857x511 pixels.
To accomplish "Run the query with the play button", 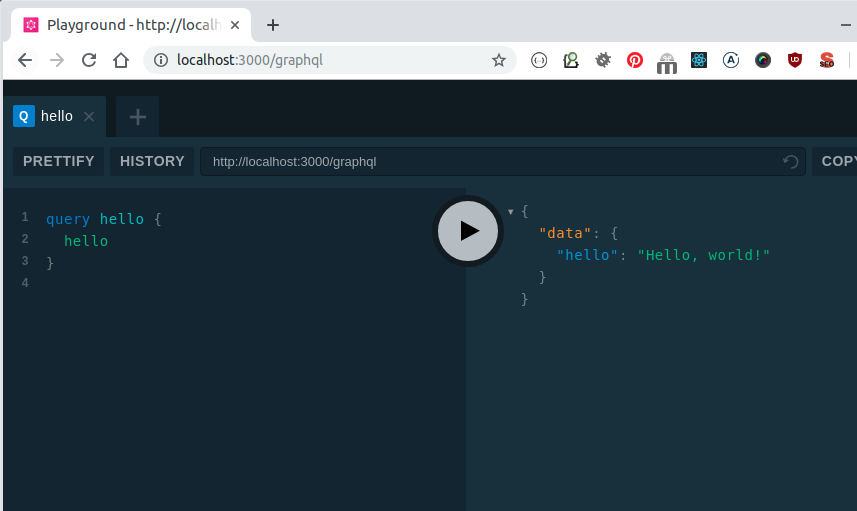I will (x=468, y=231).
